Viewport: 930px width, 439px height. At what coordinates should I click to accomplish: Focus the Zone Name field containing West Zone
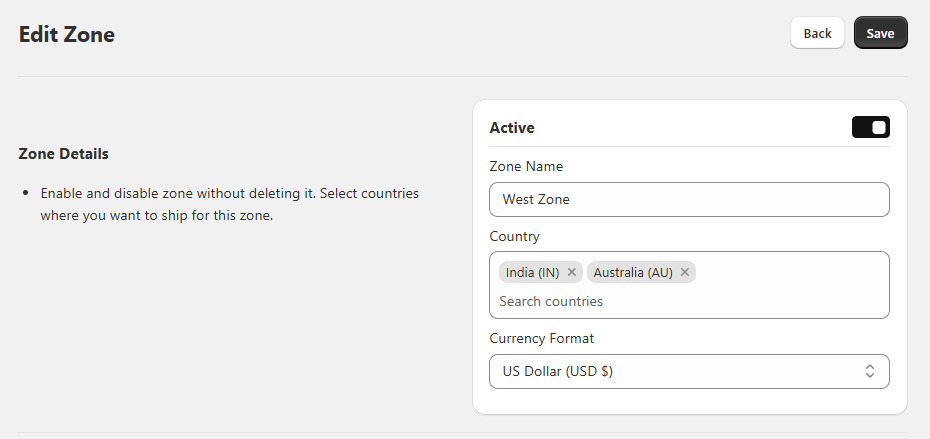pyautogui.click(x=689, y=199)
